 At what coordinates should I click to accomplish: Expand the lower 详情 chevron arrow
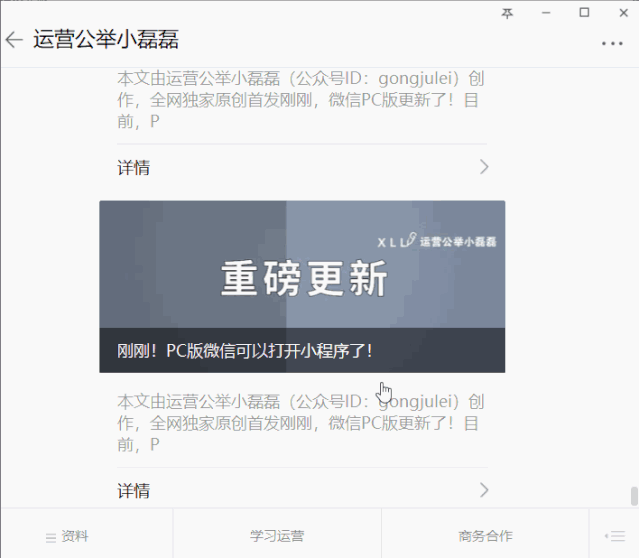tap(484, 490)
